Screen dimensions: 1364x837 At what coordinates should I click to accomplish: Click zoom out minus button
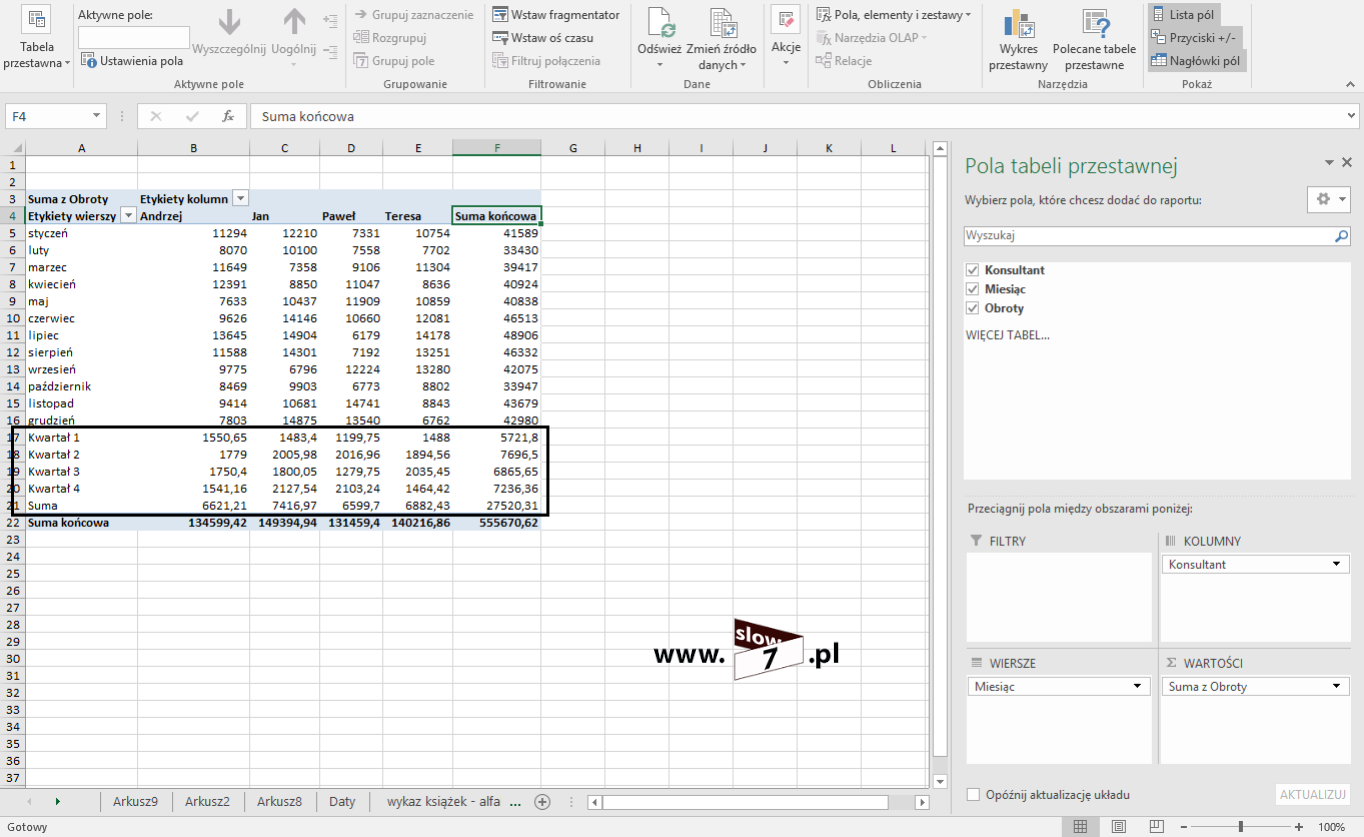(x=1186, y=827)
